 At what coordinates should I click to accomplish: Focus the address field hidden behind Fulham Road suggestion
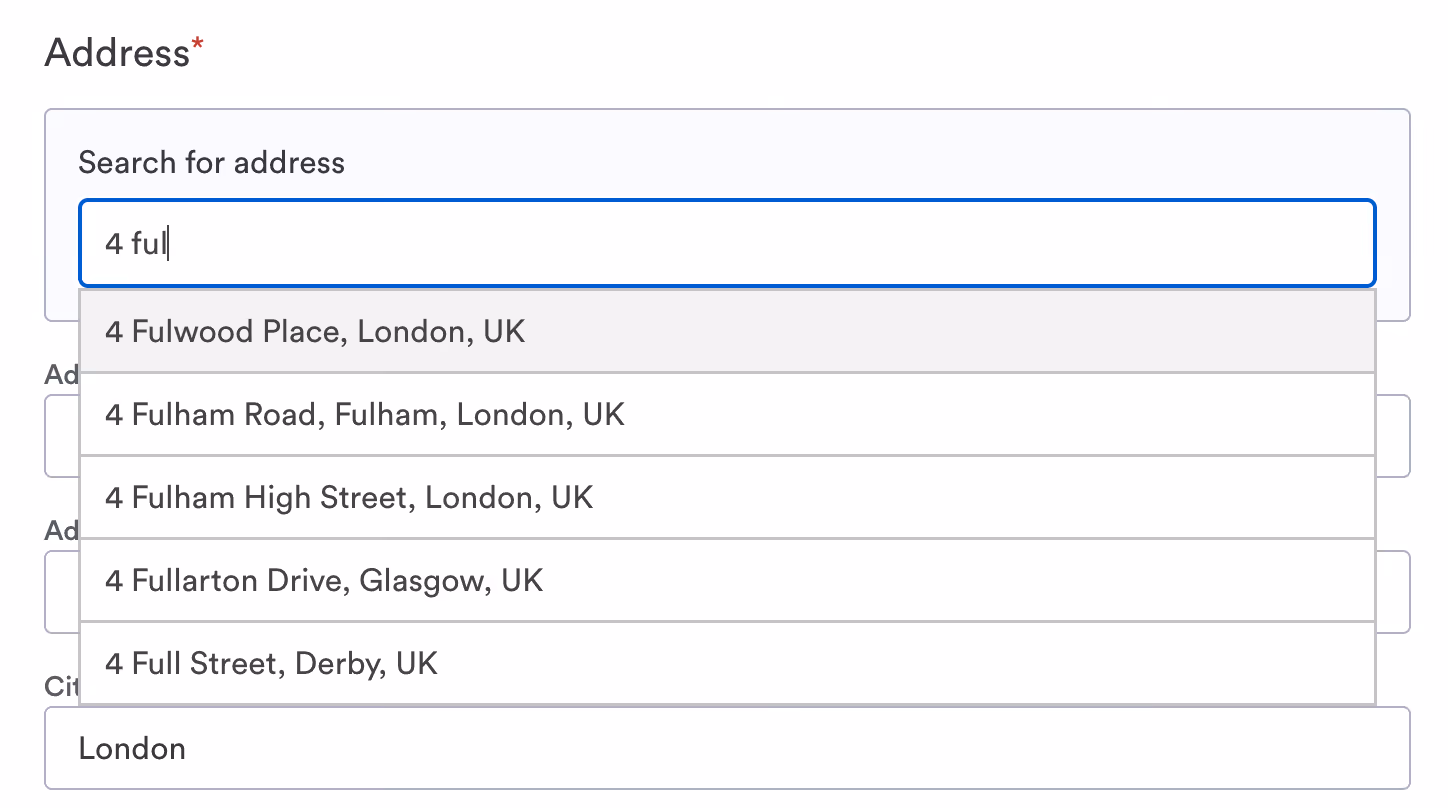click(x=1392, y=436)
